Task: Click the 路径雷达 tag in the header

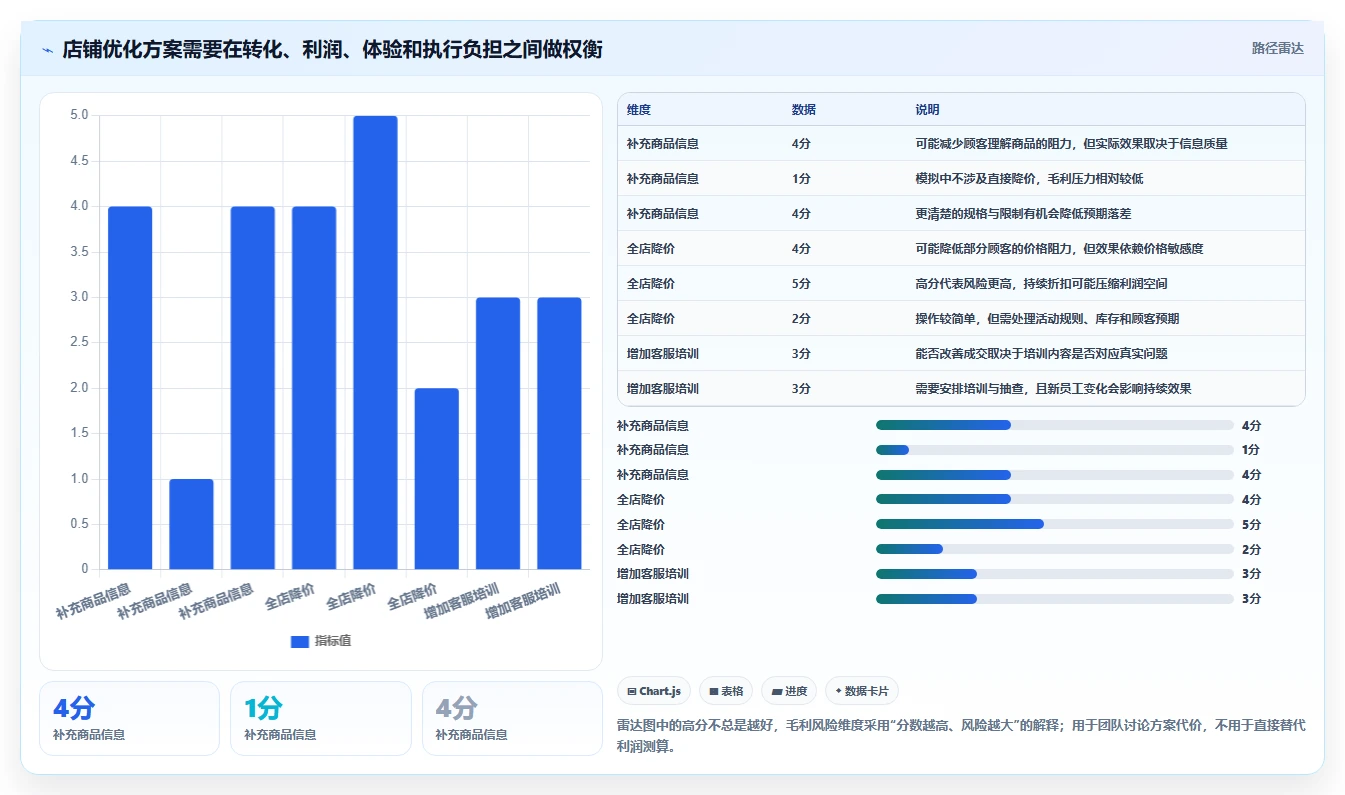Action: pos(1278,48)
